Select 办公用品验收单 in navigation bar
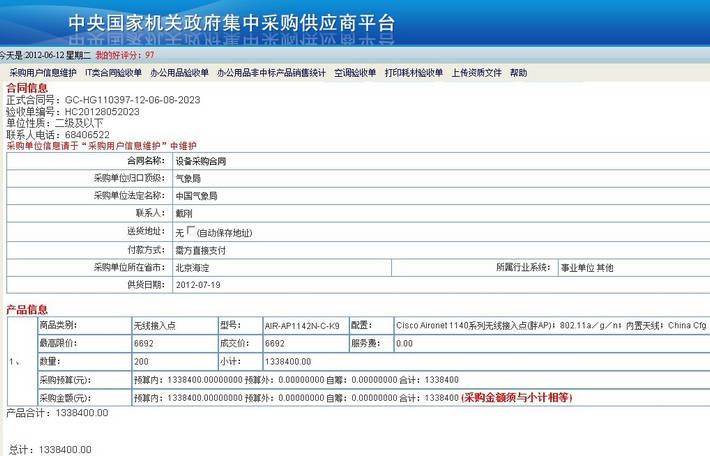 (180, 73)
